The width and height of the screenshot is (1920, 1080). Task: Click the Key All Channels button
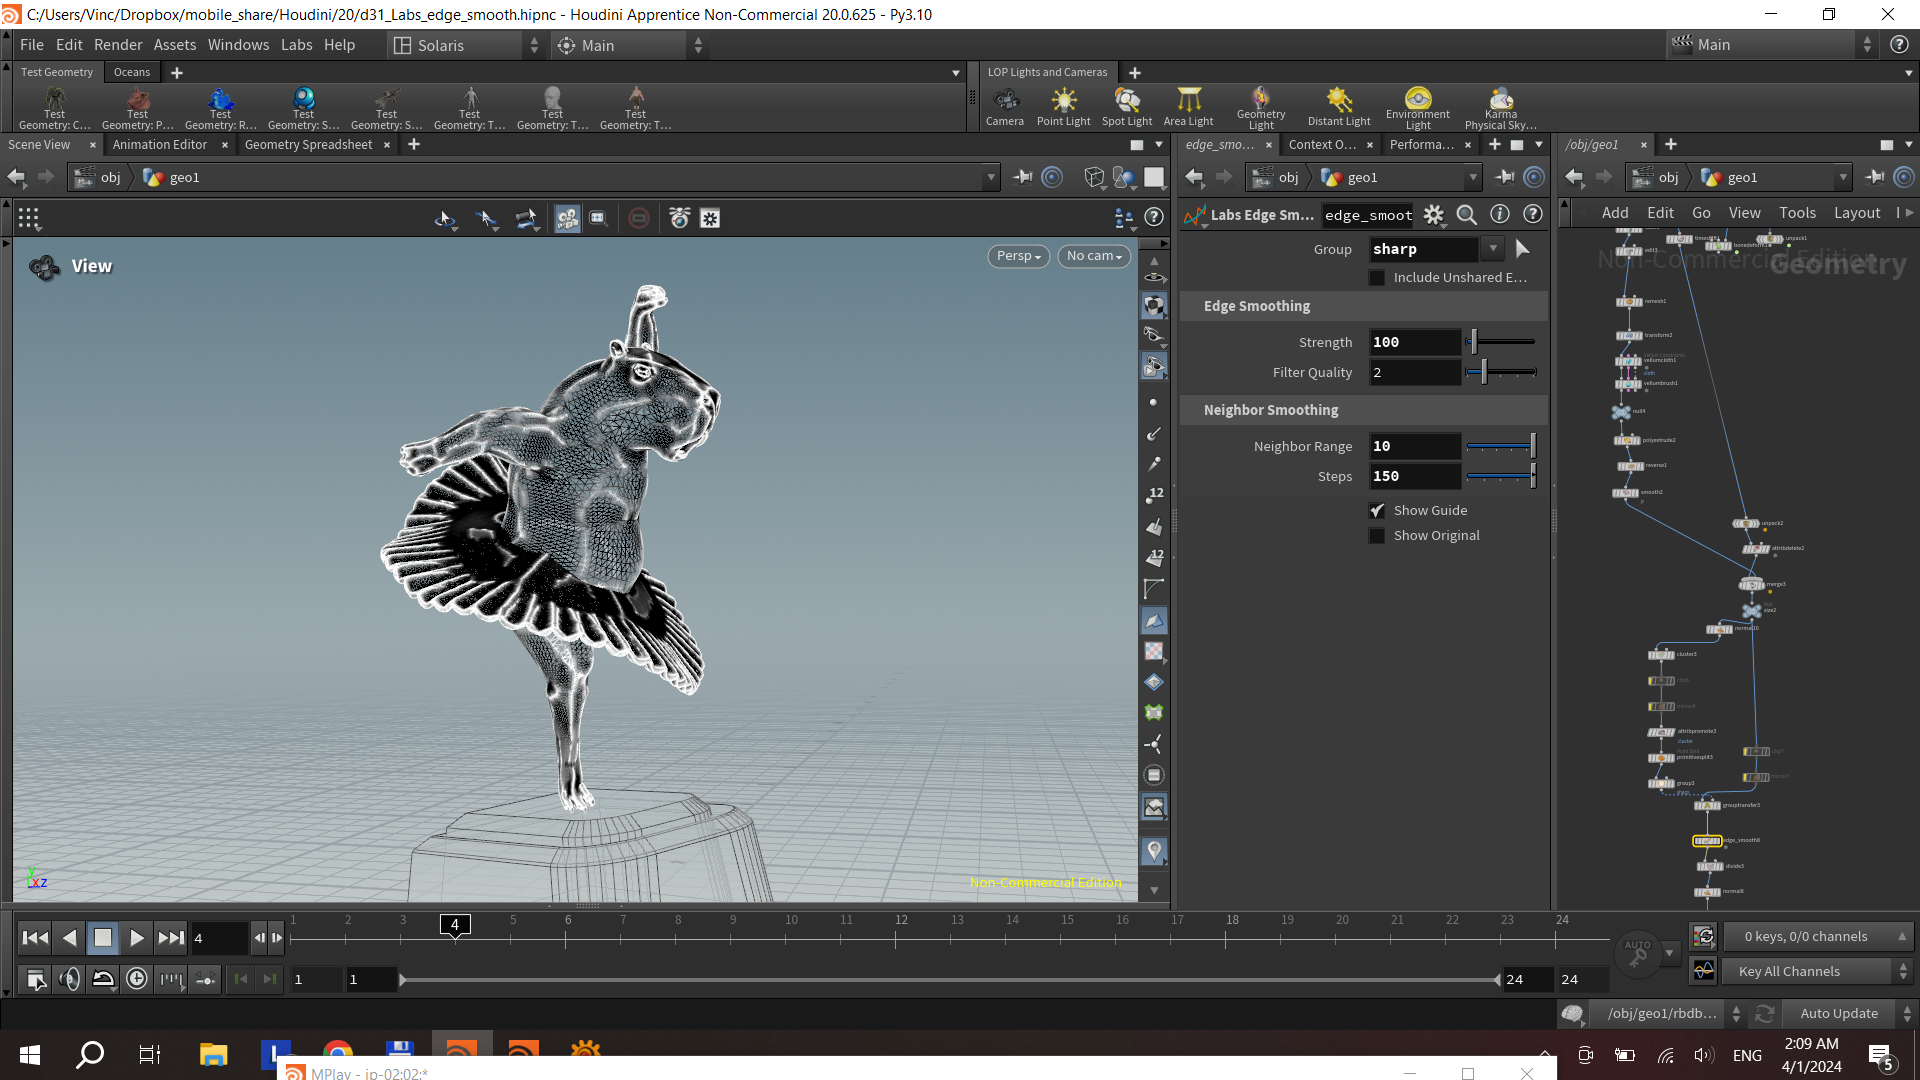click(1788, 972)
